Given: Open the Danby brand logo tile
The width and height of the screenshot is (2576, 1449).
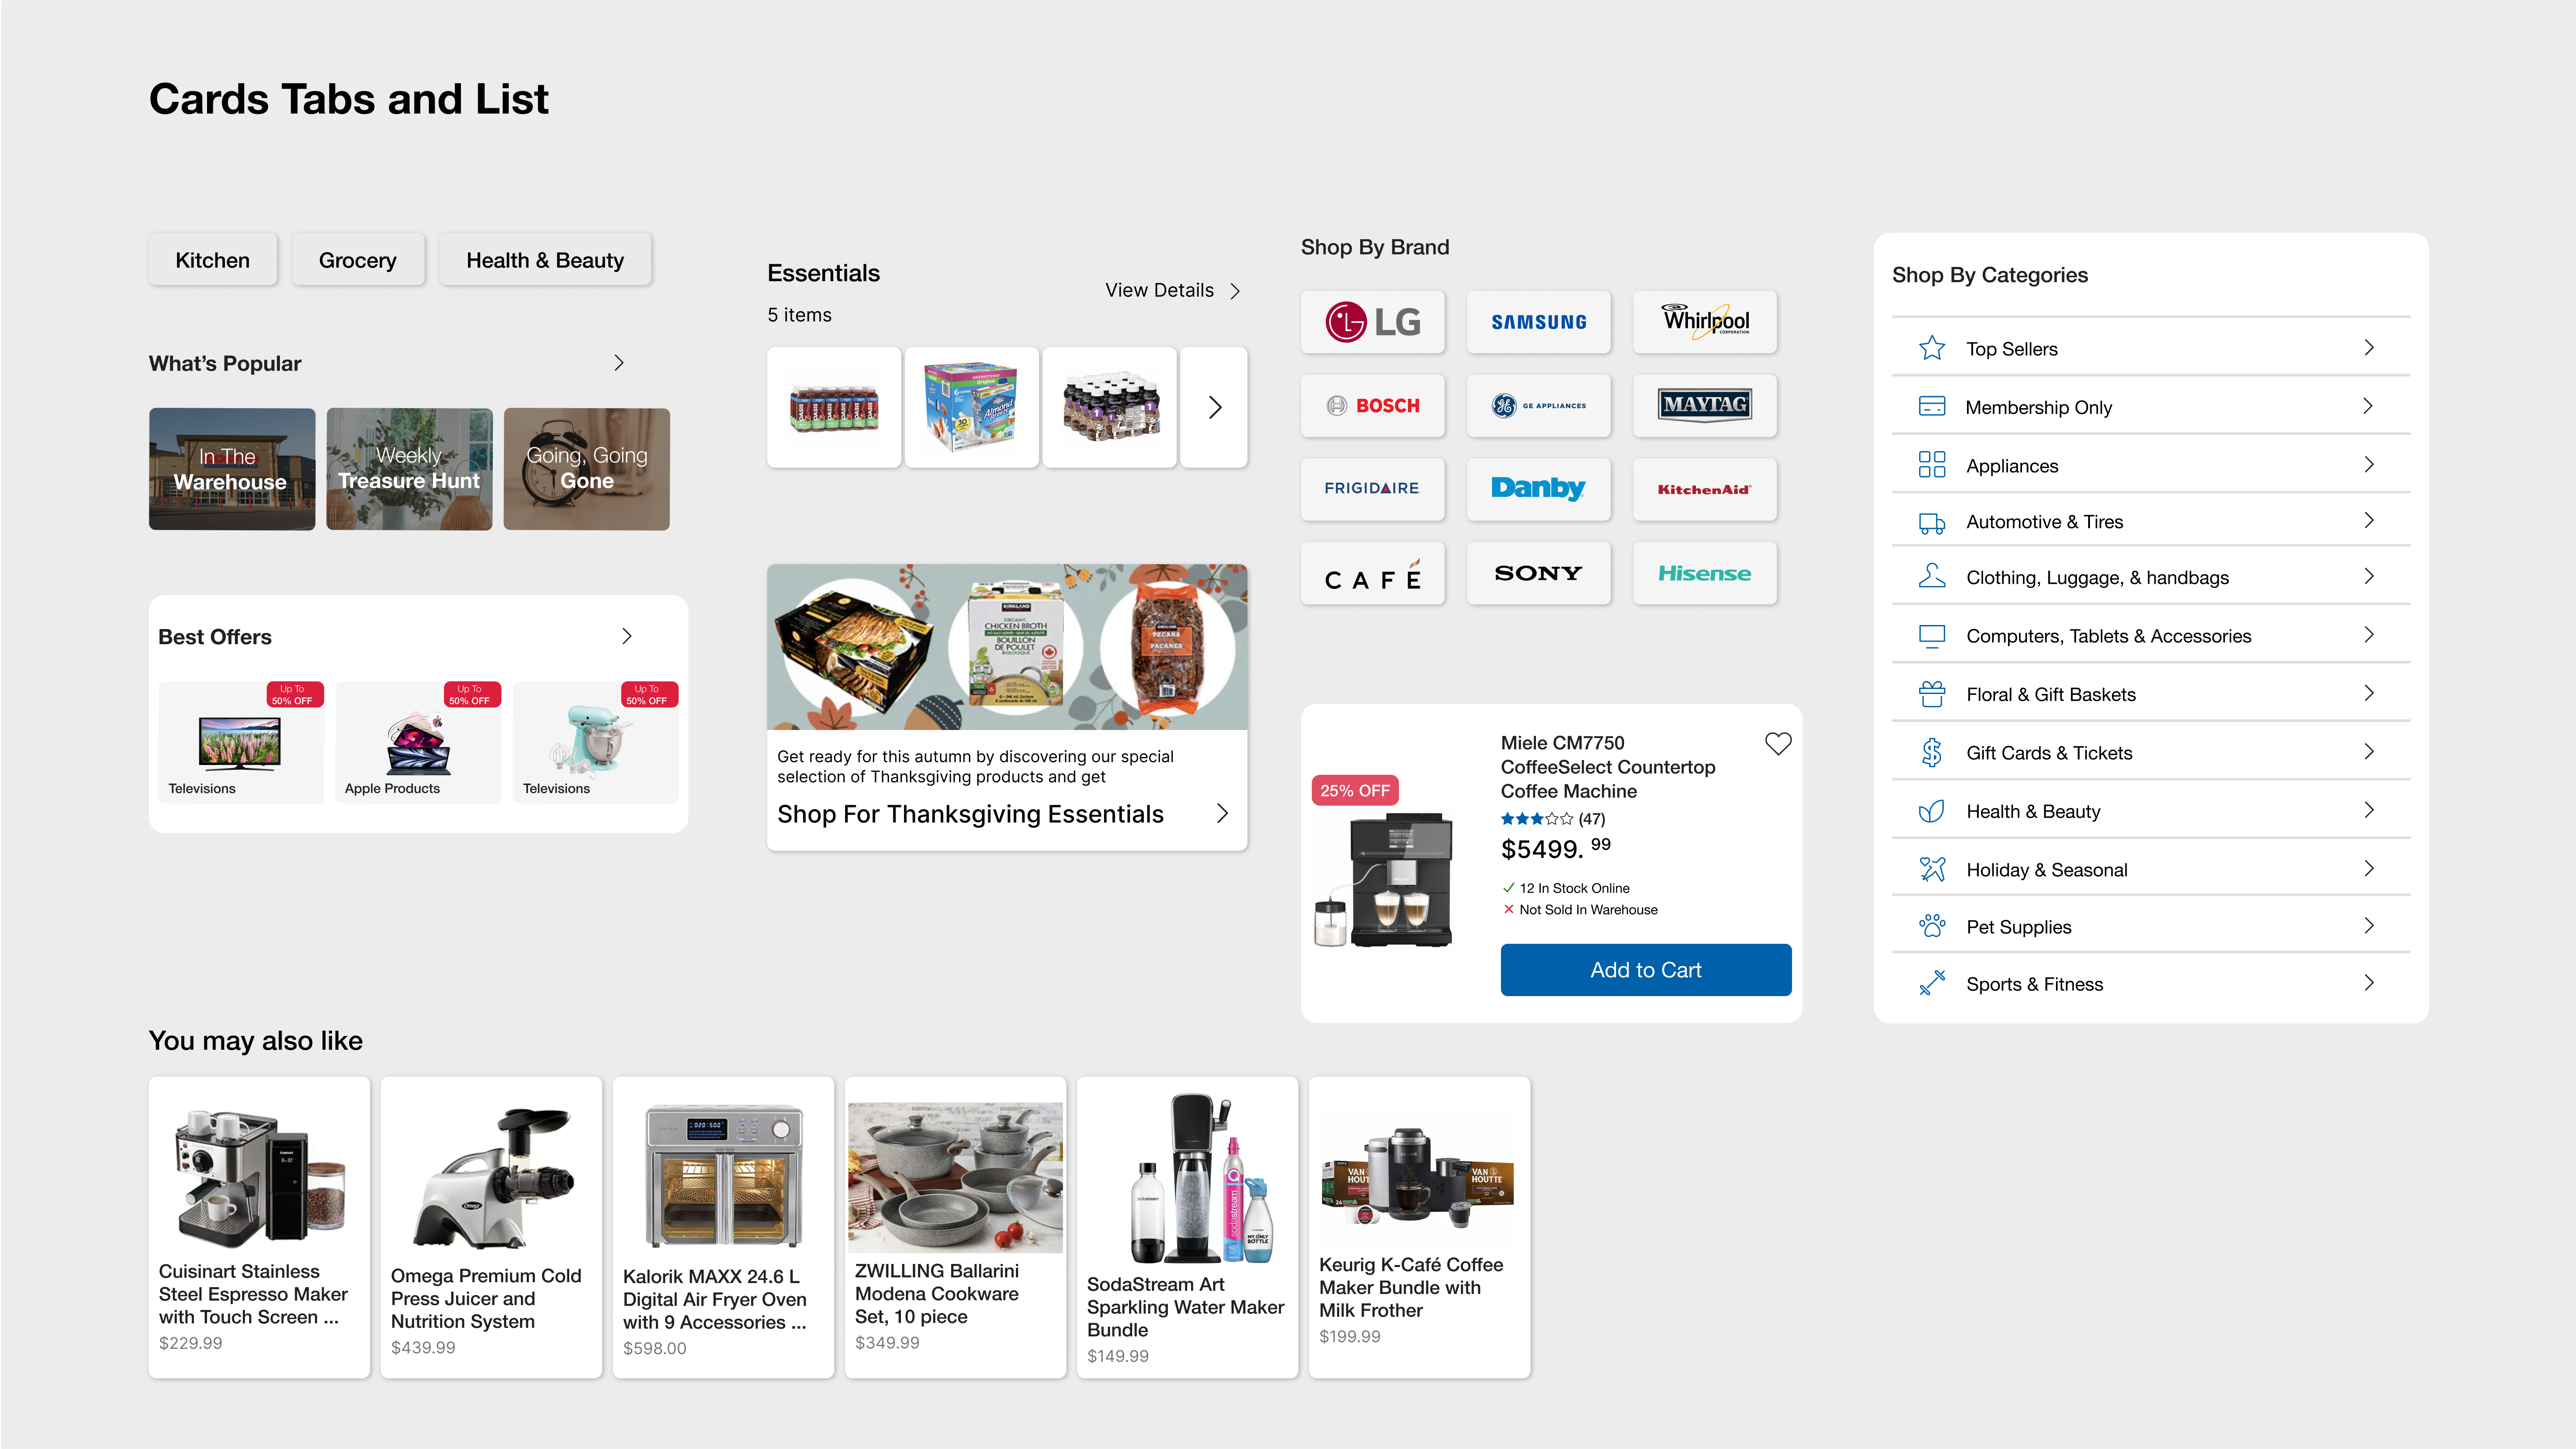Looking at the screenshot, I should click(1538, 489).
